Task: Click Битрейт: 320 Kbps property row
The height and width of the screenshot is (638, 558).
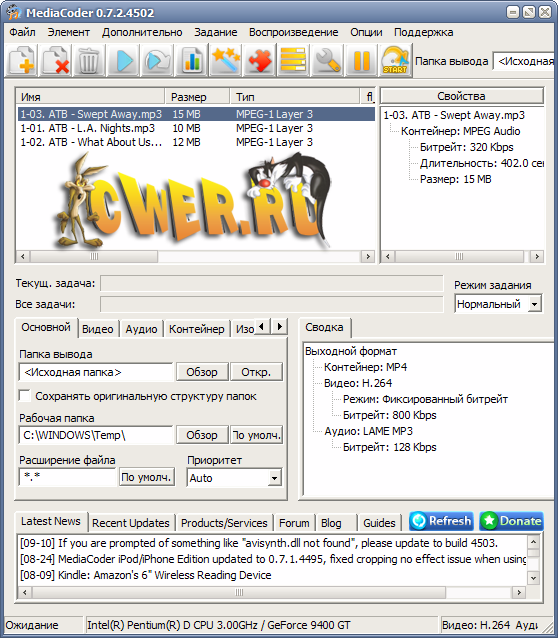Action: pos(466,147)
